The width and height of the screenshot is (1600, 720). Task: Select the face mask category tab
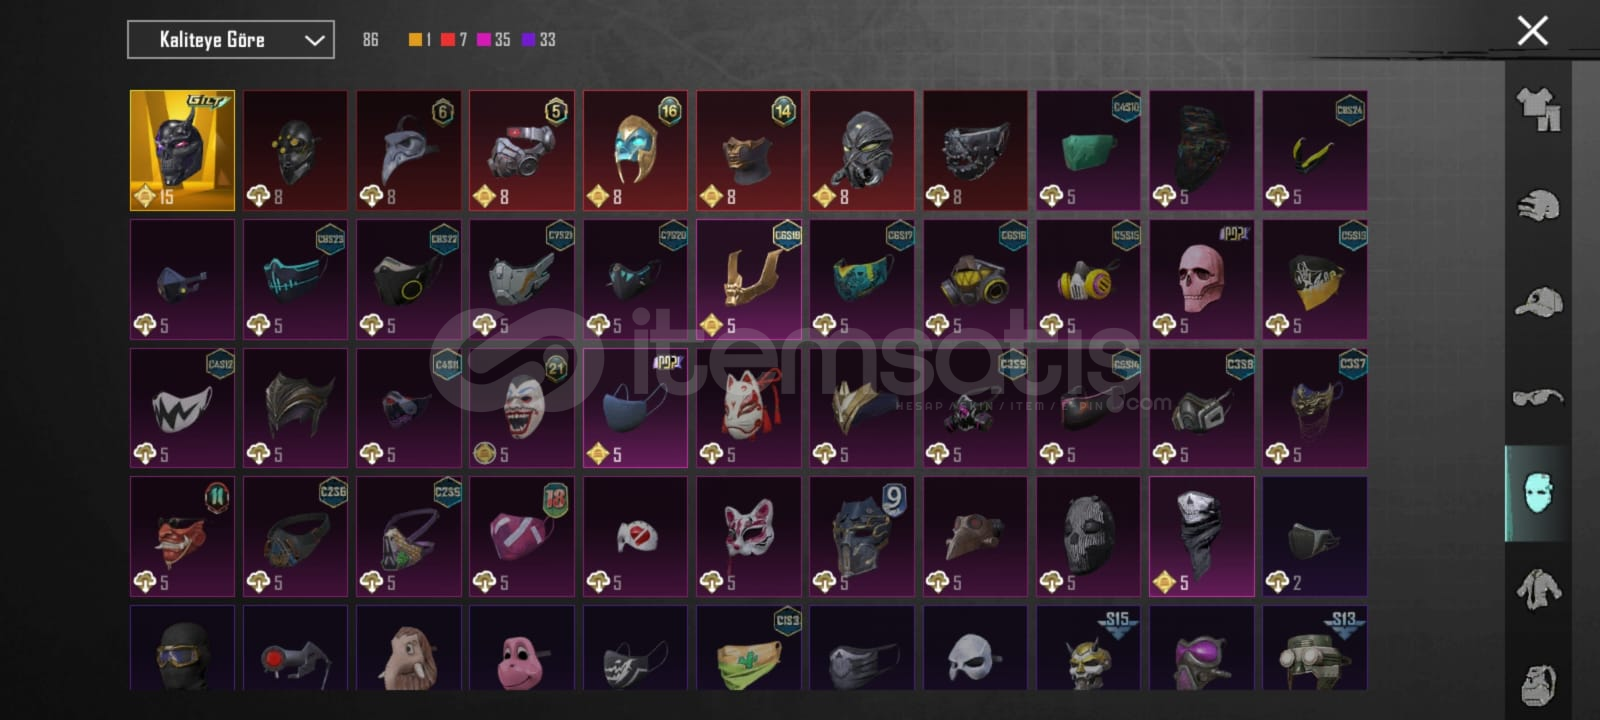(x=1538, y=493)
